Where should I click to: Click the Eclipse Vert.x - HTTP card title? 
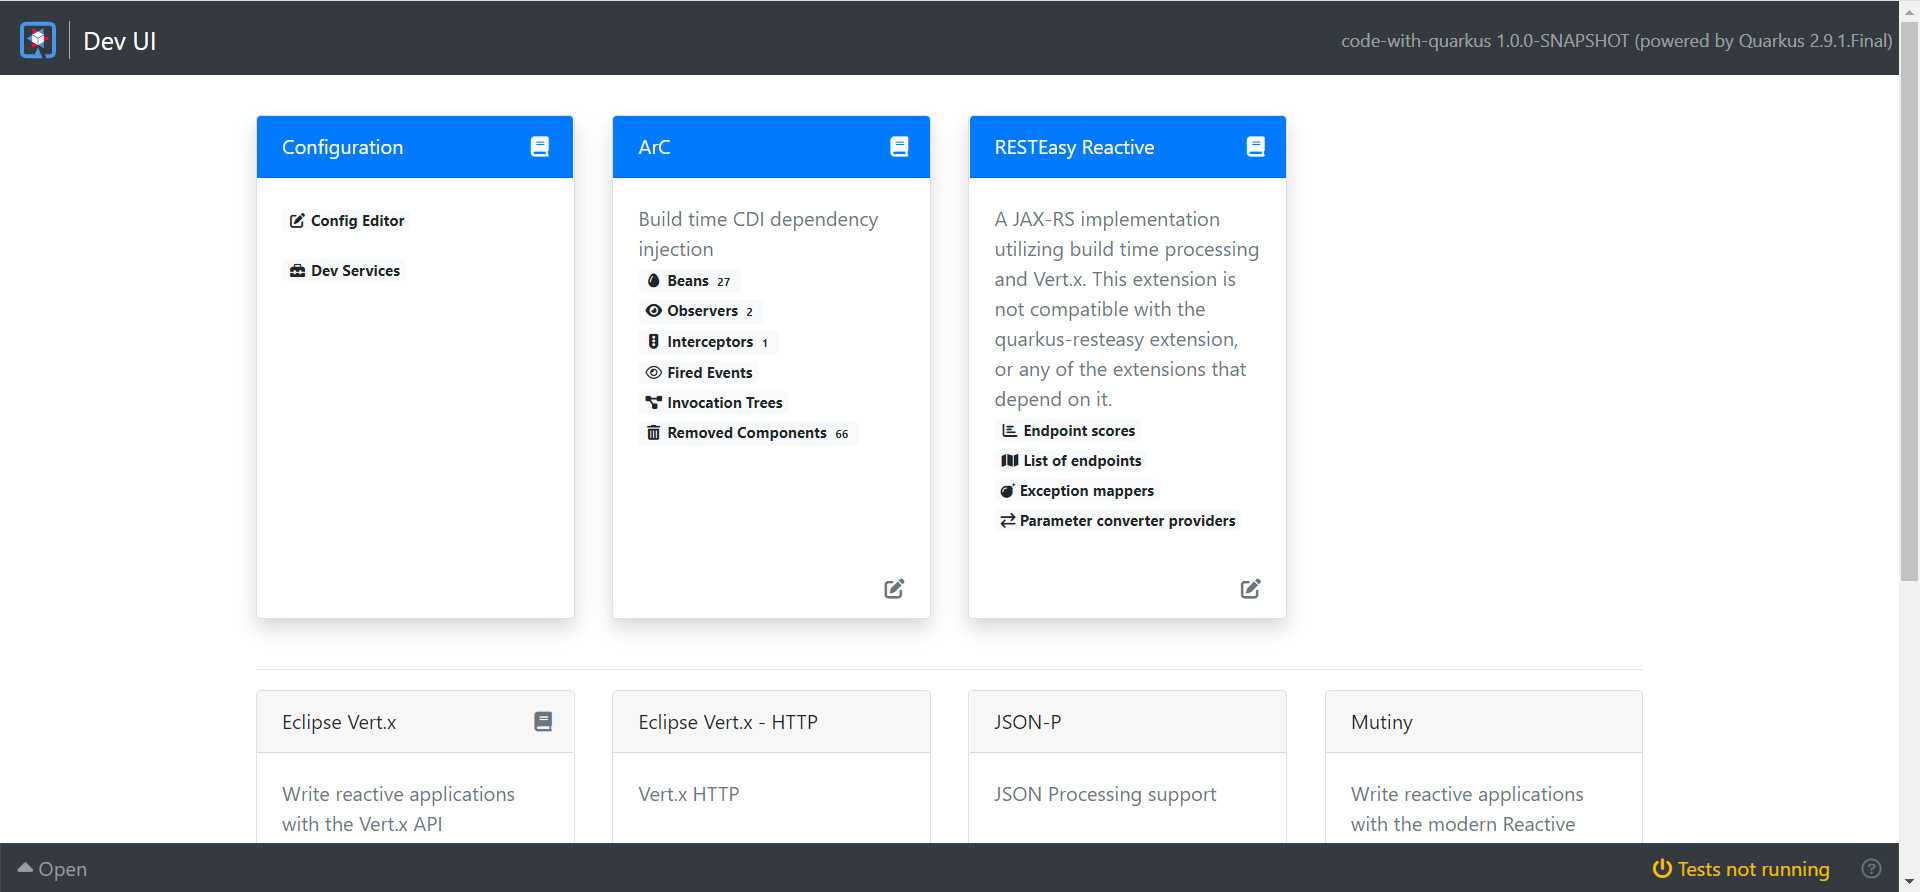(728, 722)
